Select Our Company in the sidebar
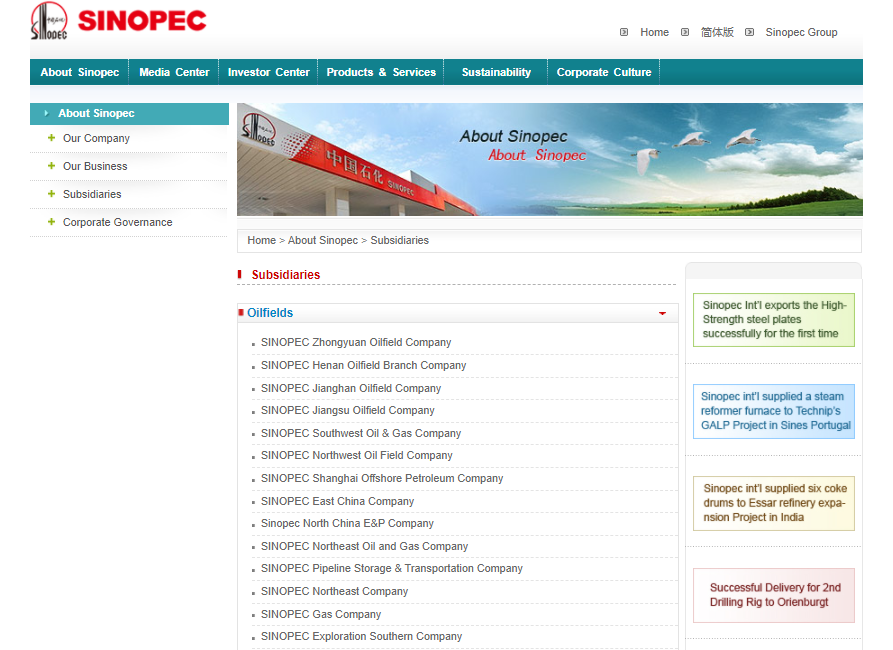This screenshot has width=893, height=650. (x=96, y=138)
